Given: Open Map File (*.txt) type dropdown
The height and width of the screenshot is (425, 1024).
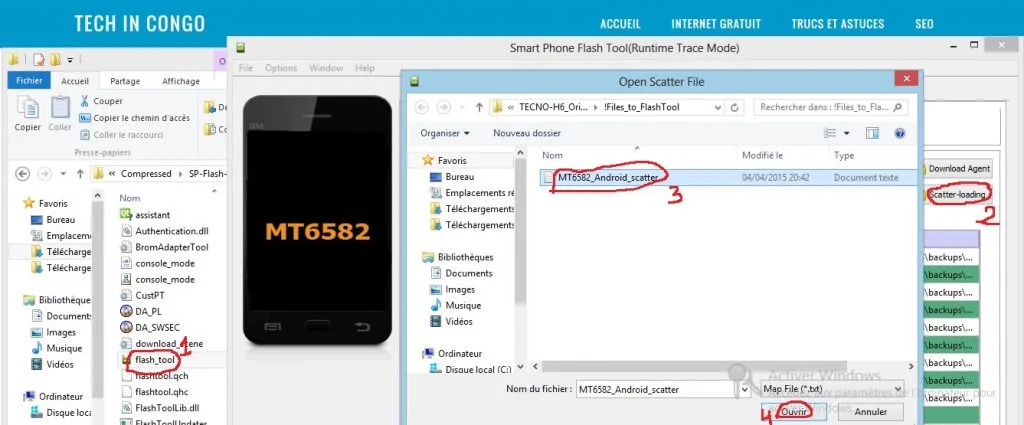Looking at the screenshot, I should [x=832, y=389].
